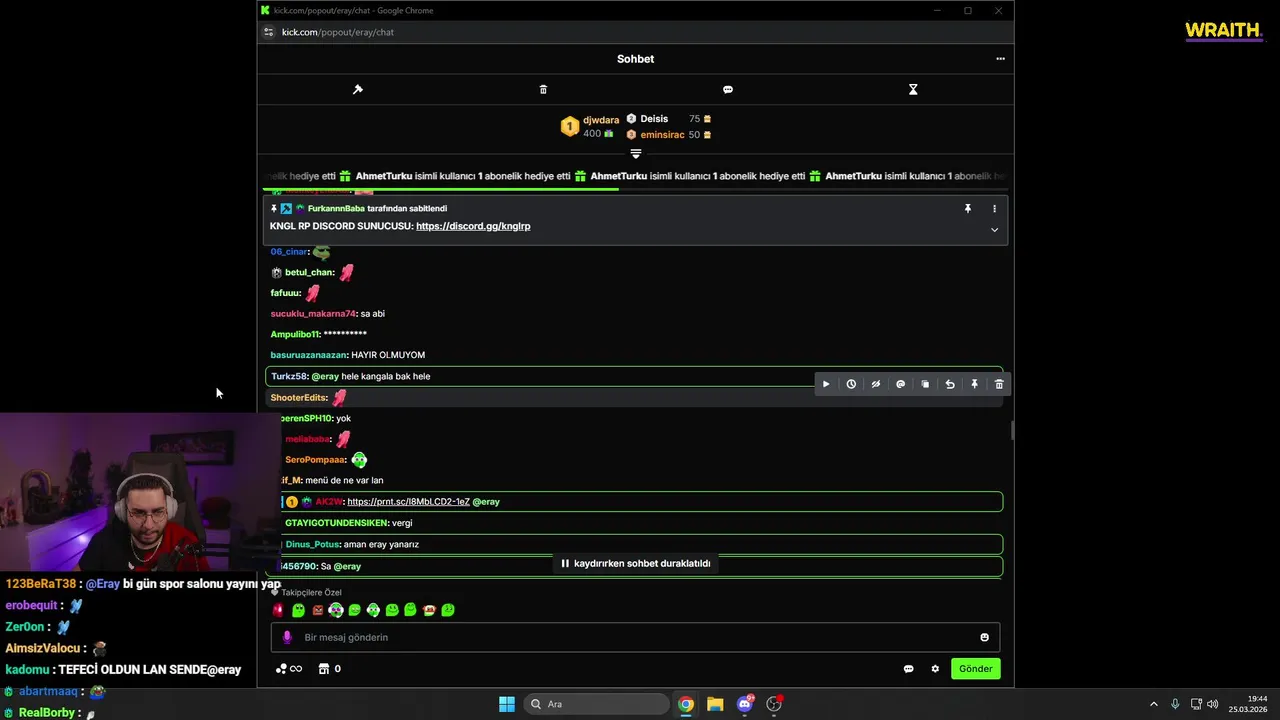Image resolution: width=1280 pixels, height=720 pixels.
Task: Click the play icon on Turkz58 message
Action: click(826, 384)
